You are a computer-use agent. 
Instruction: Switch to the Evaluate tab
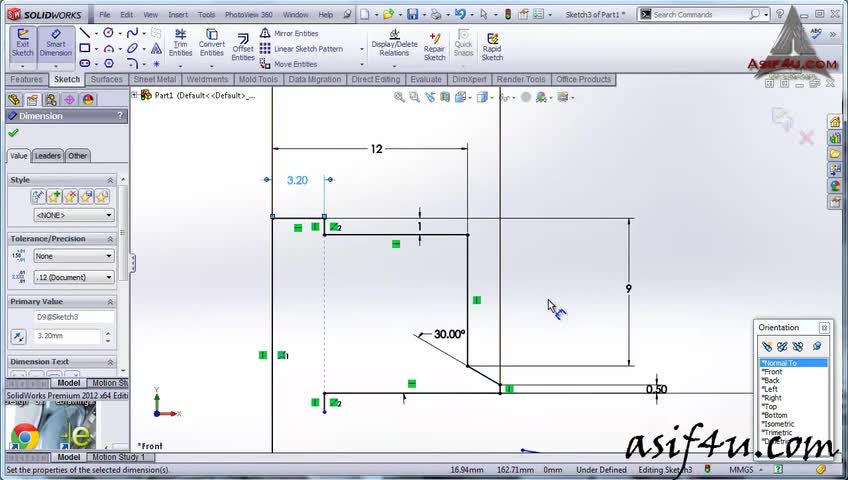(x=426, y=79)
